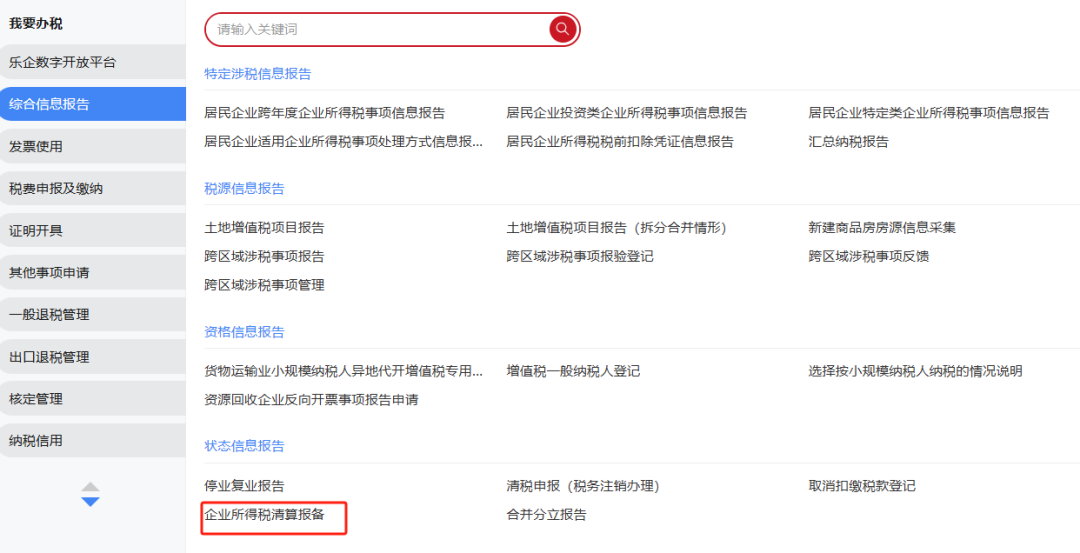This screenshot has height=553, width=1080.
Task: Open 证明开具 sidebar menu
Action: pyautogui.click(x=92, y=231)
